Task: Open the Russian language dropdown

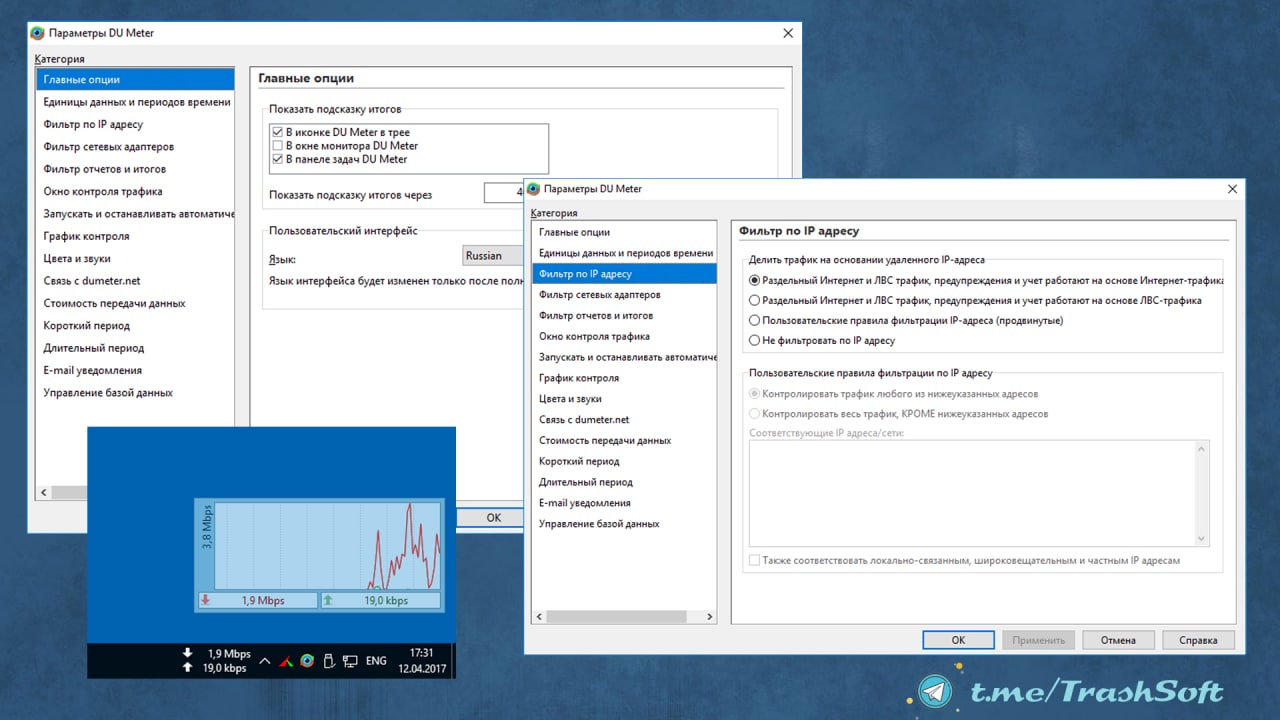Action: pyautogui.click(x=493, y=256)
